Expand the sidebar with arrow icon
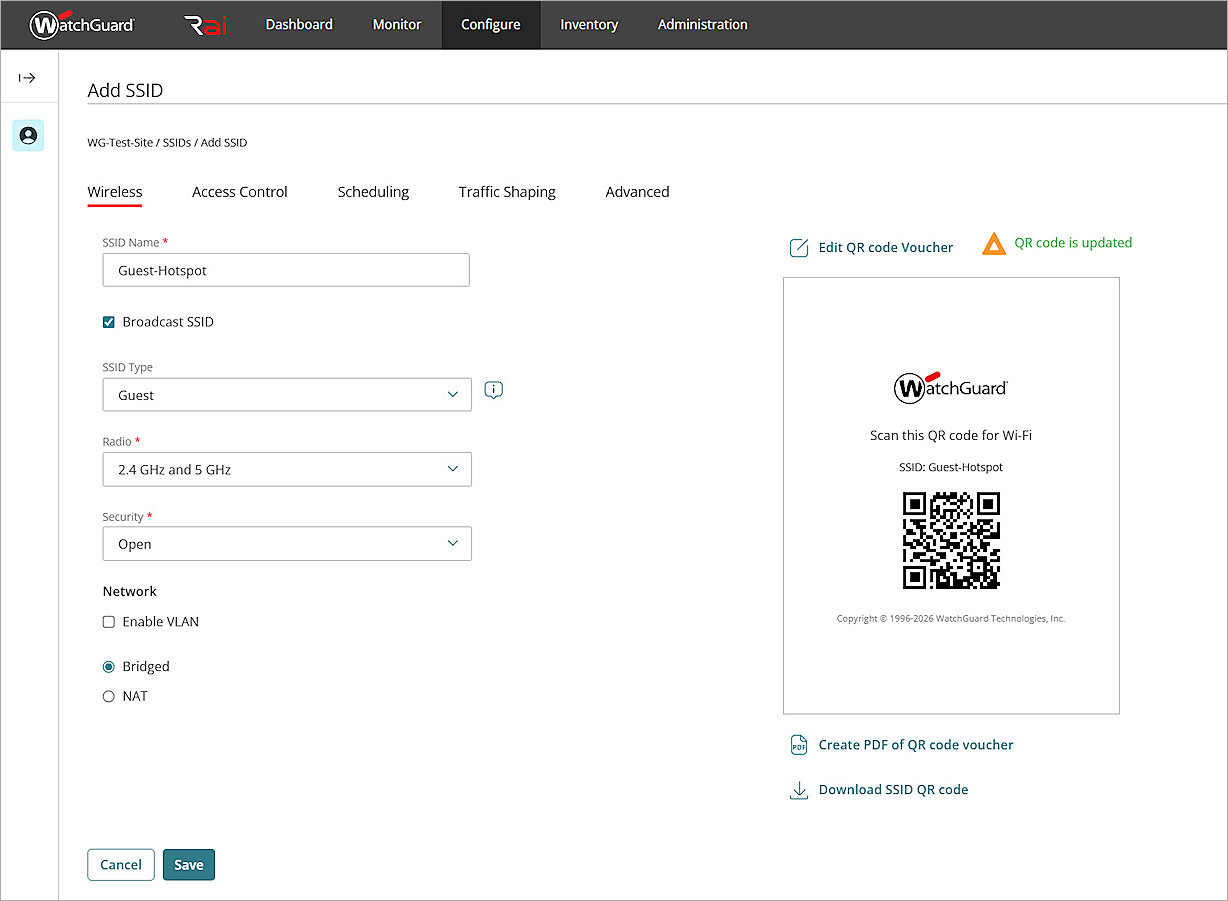Viewport: 1228px width, 901px height. 28,77
